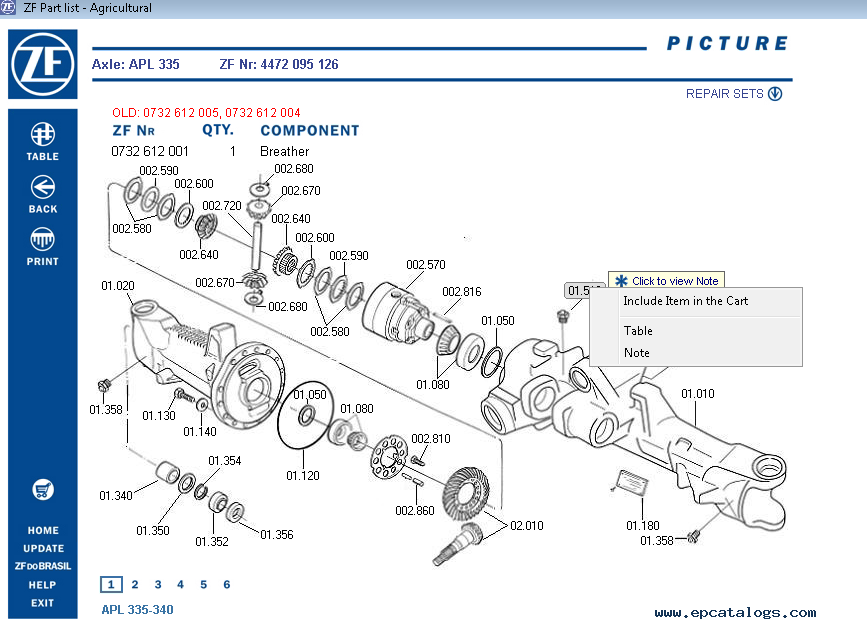
Task: Click the ZF icon in the title bar
Action: [10, 7]
